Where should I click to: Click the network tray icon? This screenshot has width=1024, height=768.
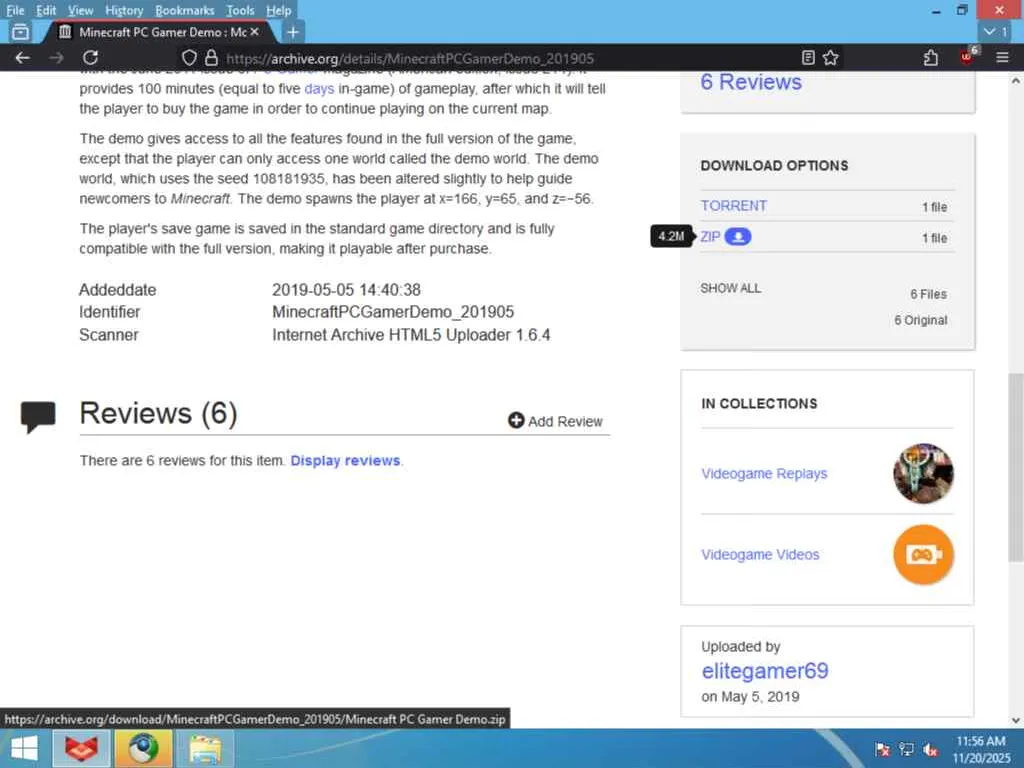906,749
